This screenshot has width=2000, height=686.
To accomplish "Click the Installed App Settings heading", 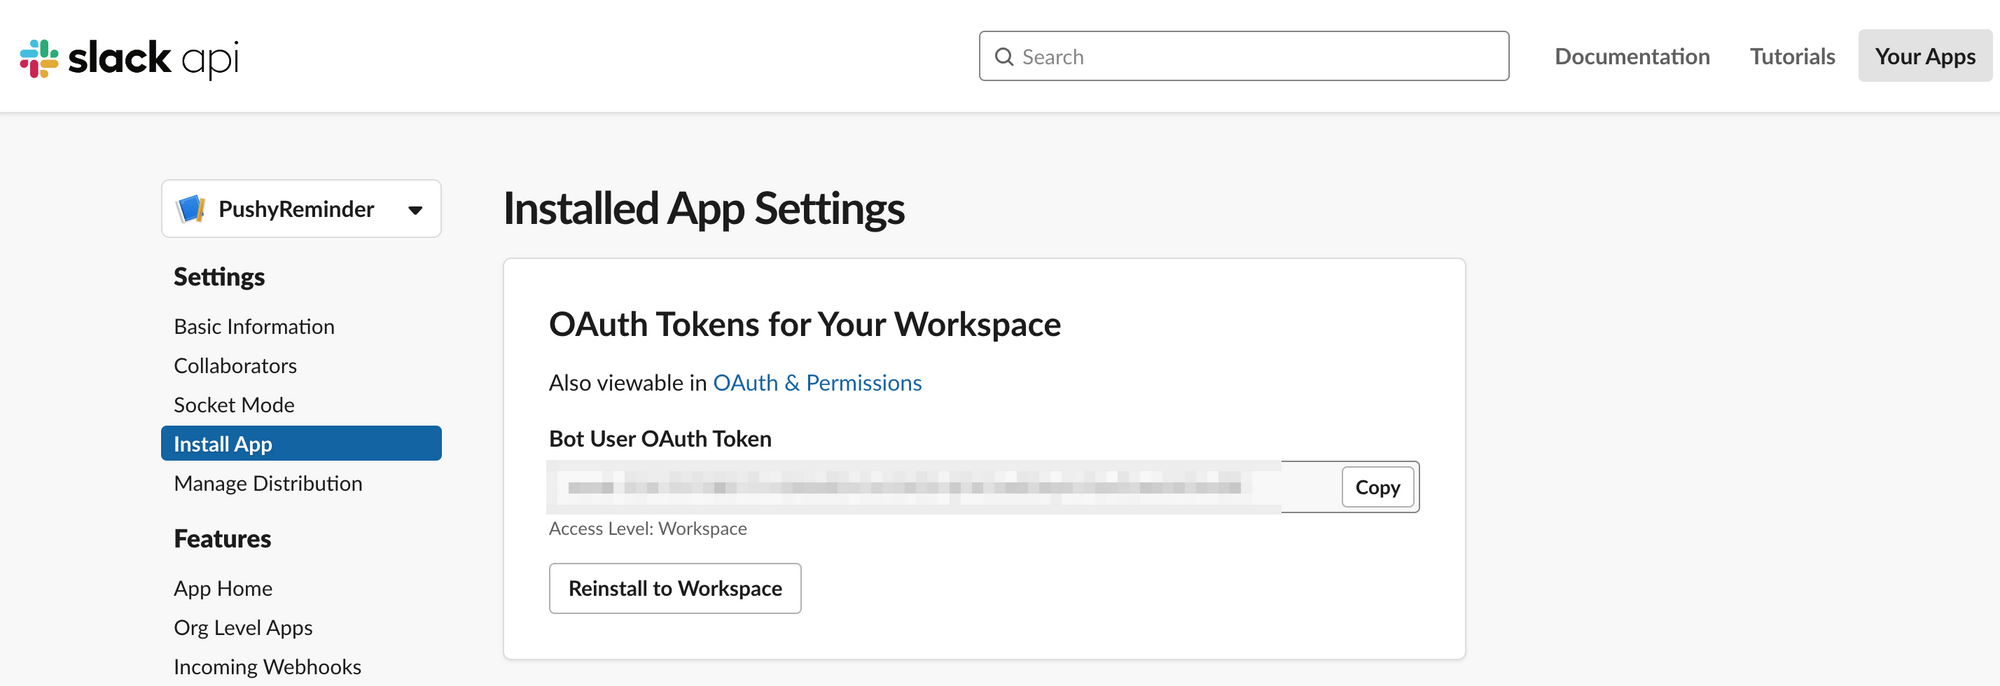I will click(704, 209).
